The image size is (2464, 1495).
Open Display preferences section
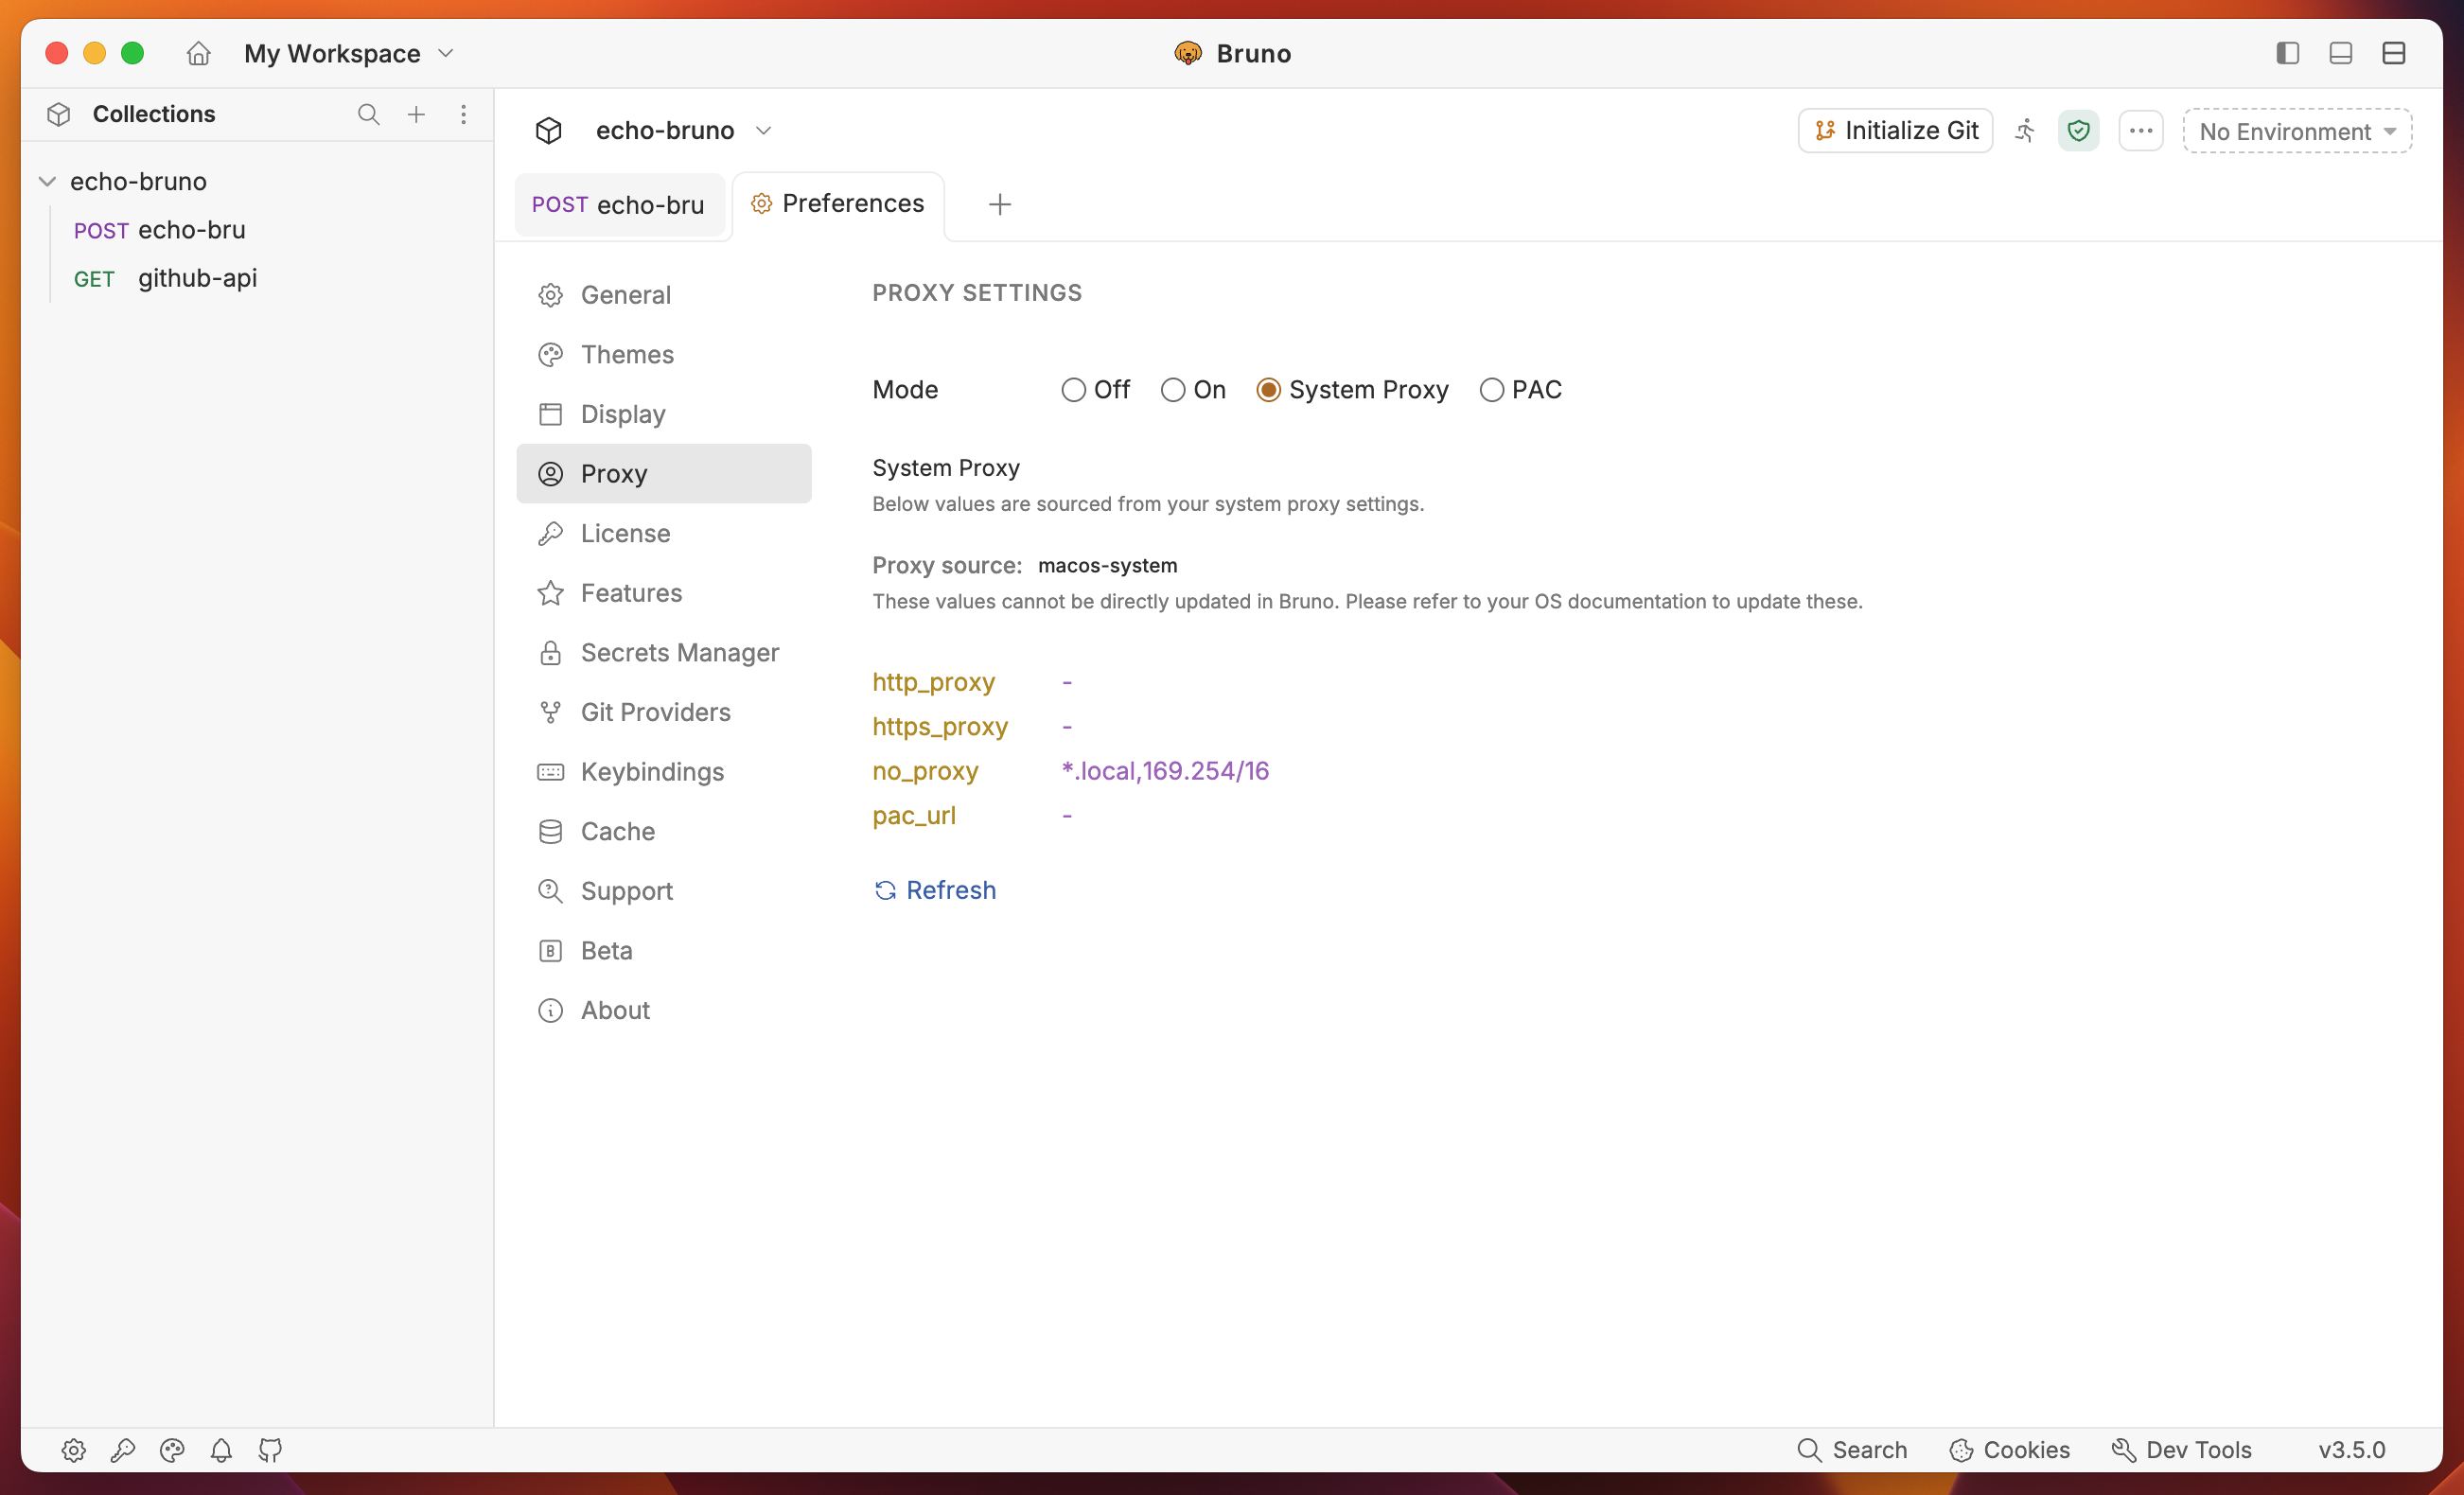click(x=664, y=414)
